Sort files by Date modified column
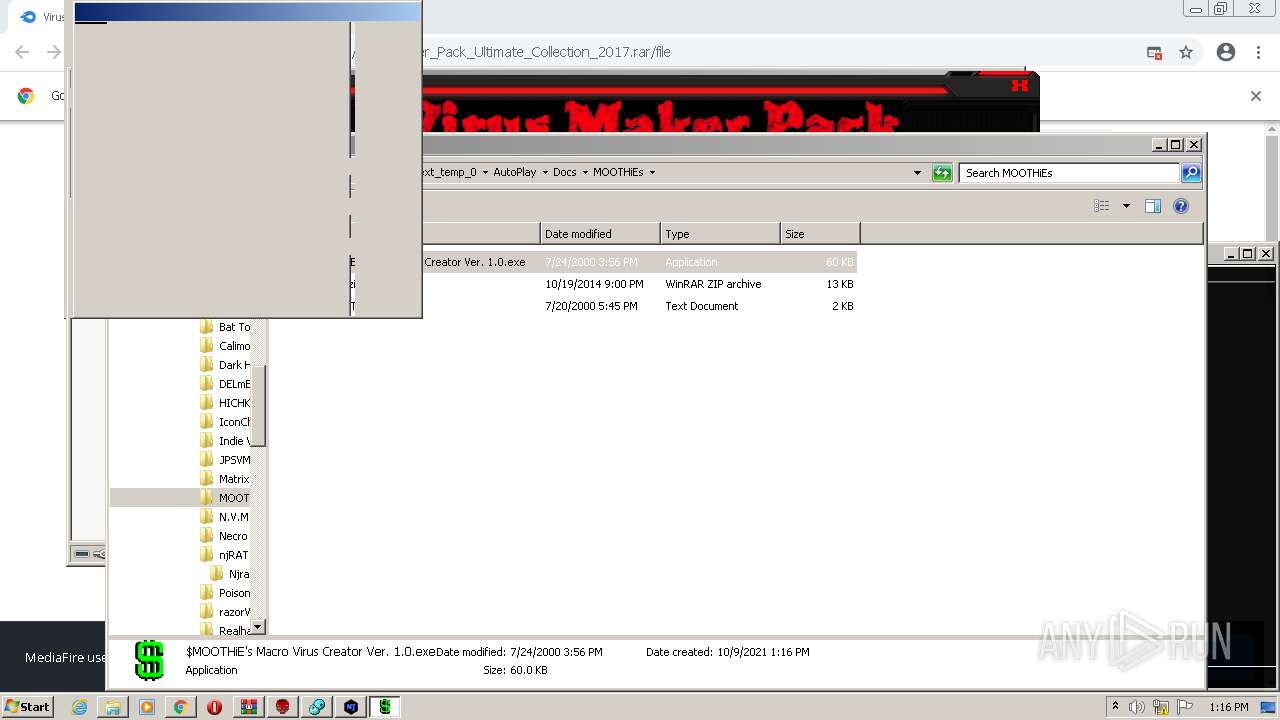The image size is (1280, 720). pyautogui.click(x=600, y=234)
